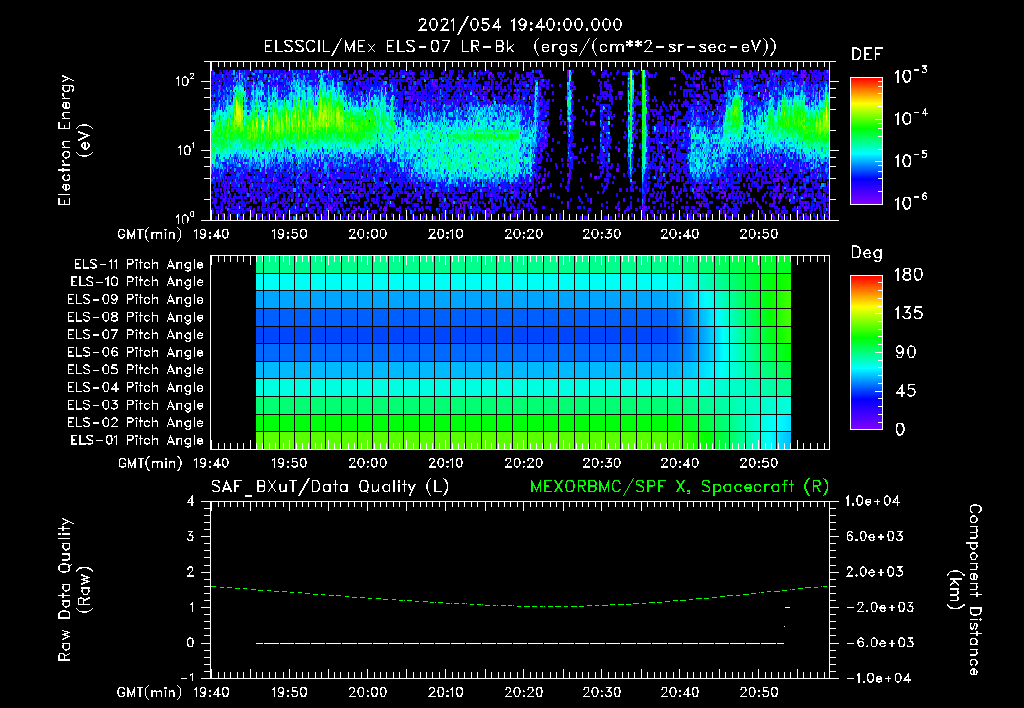Click the 4 tick on Raw Data Quality axis
This screenshot has height=708, width=1024.
(191, 501)
